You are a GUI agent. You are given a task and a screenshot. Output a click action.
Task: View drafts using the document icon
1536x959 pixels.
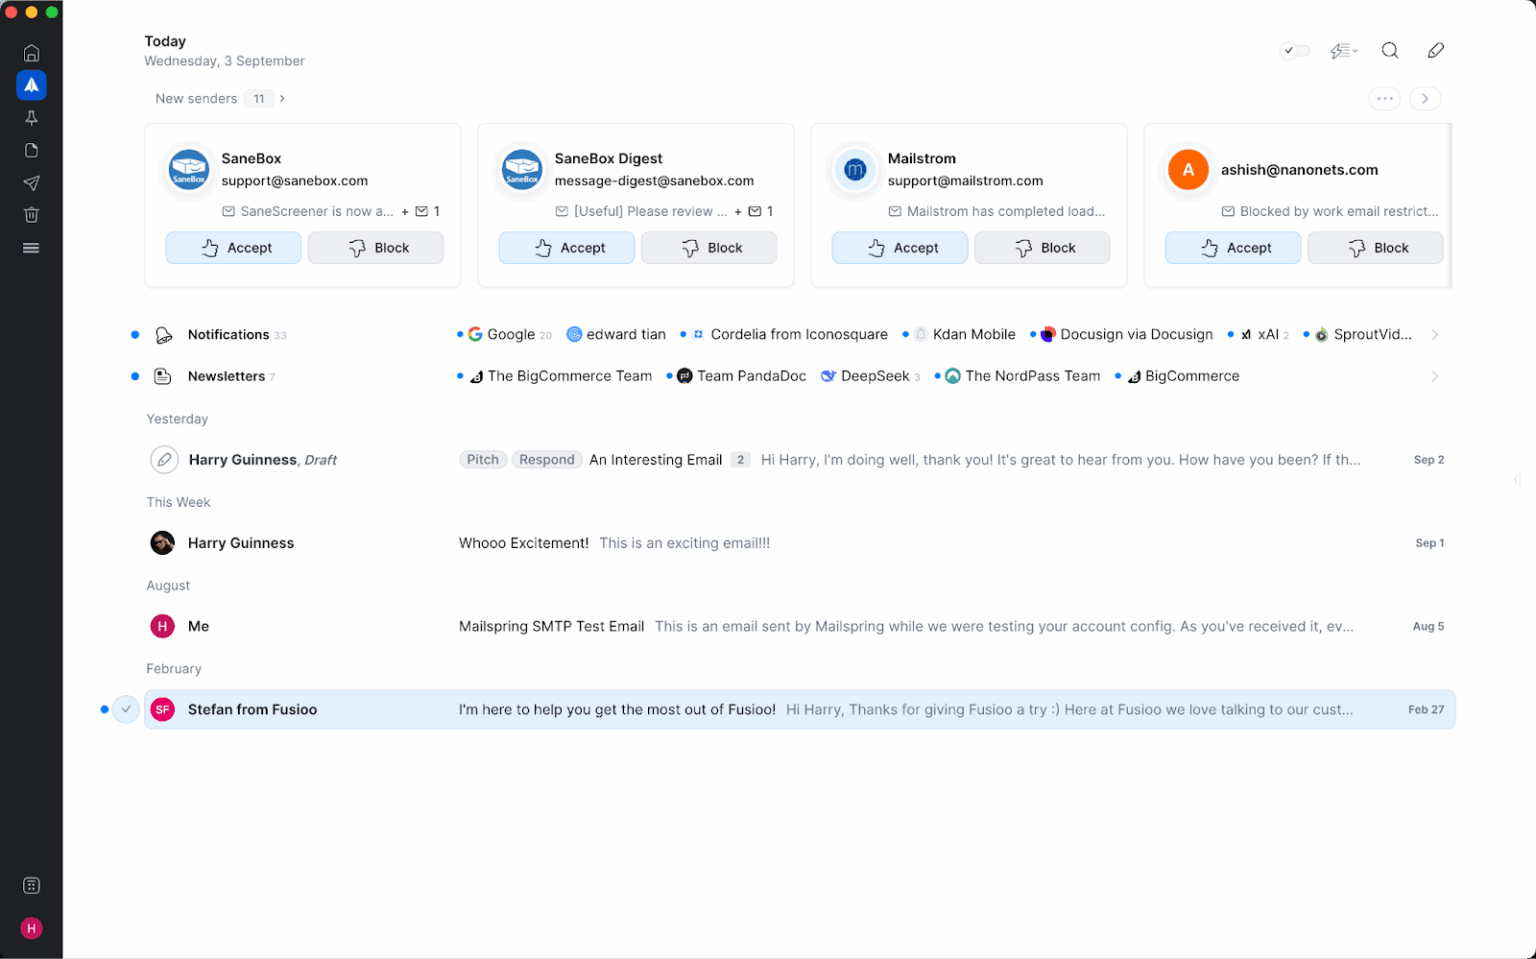pos(31,150)
